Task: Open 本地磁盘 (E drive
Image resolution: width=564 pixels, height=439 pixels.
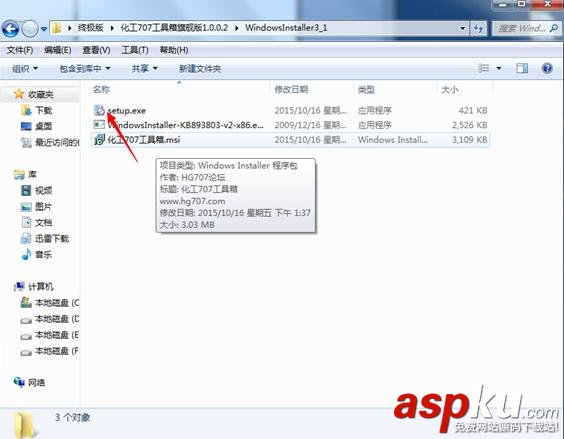Action: click(57, 335)
